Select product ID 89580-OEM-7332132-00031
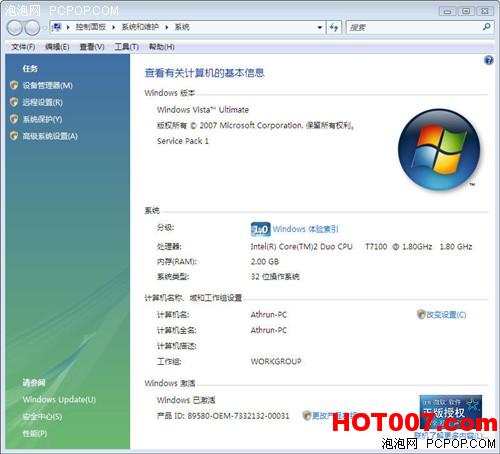 click(238, 416)
